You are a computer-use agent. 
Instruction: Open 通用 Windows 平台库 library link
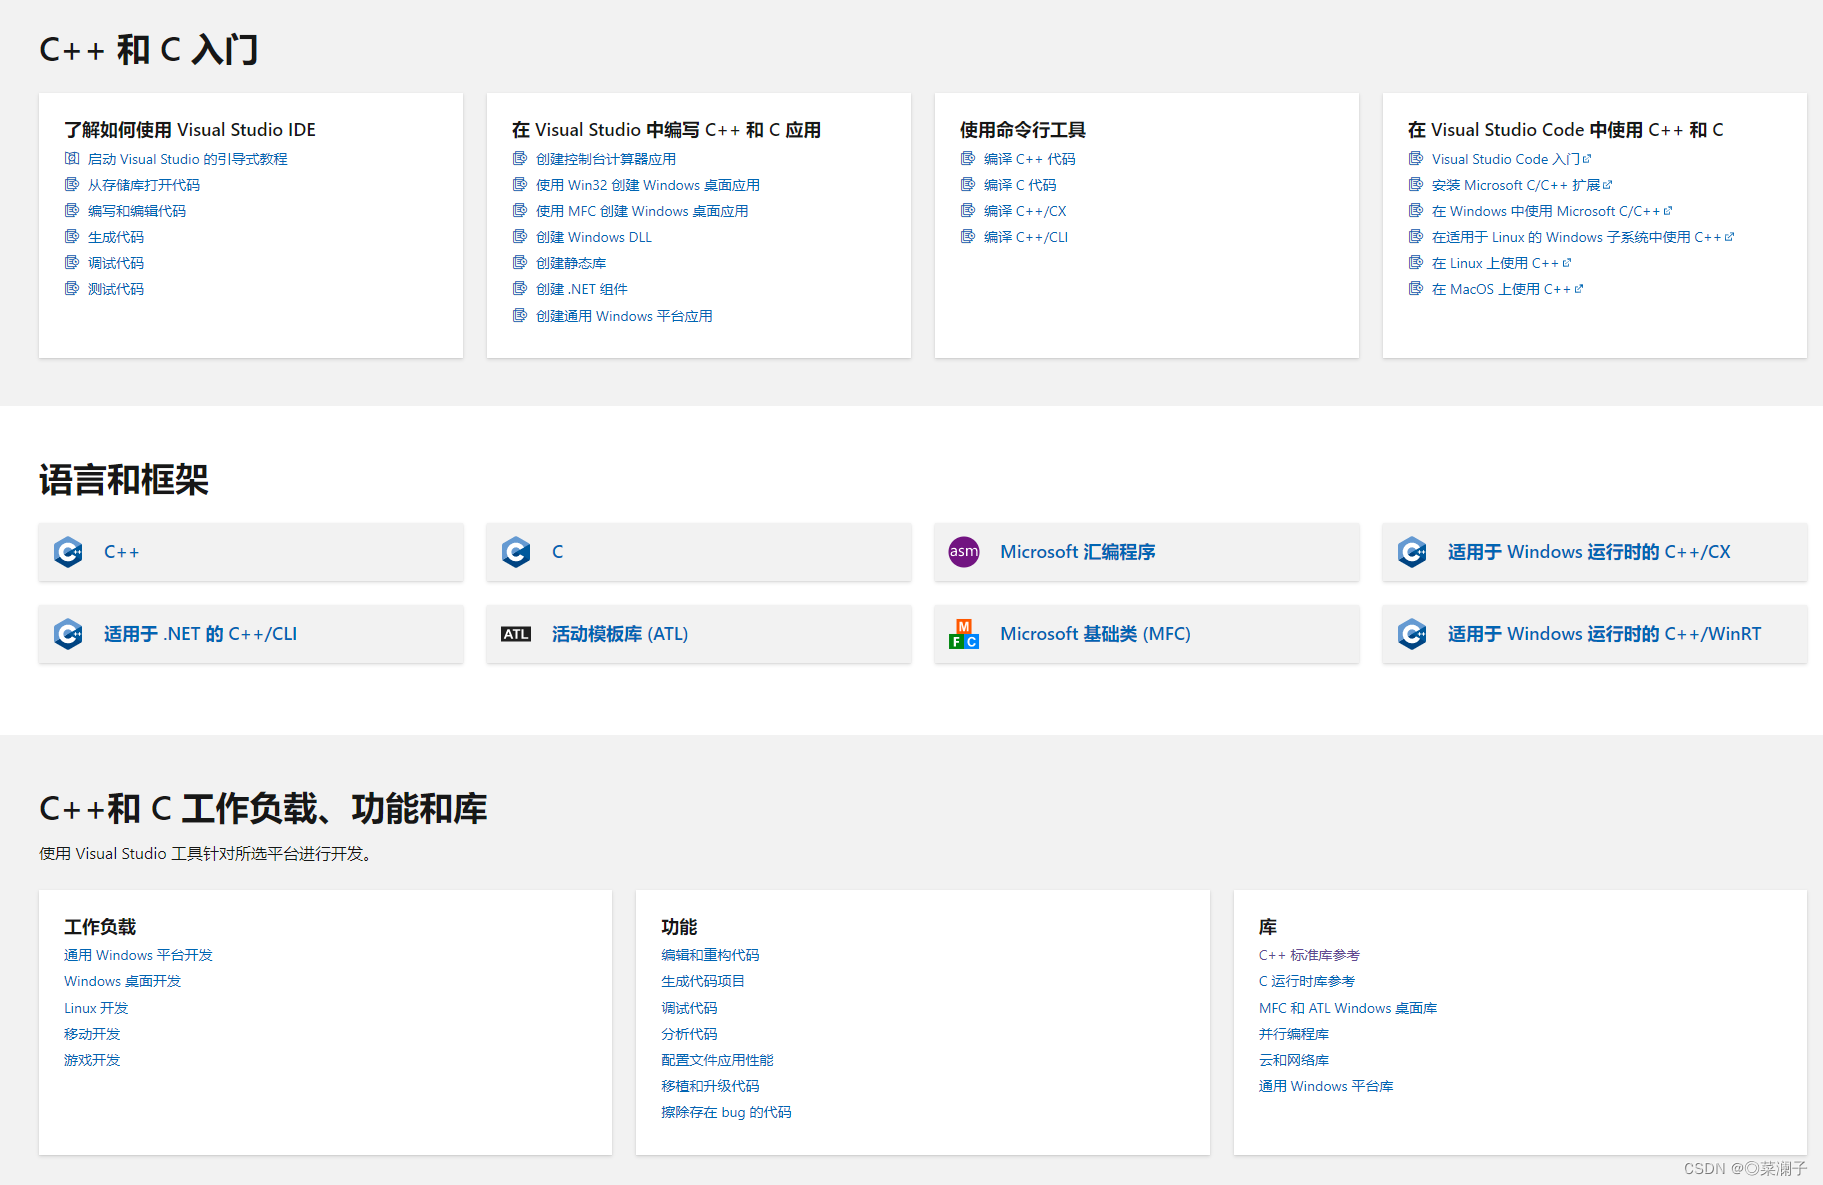click(1326, 1086)
